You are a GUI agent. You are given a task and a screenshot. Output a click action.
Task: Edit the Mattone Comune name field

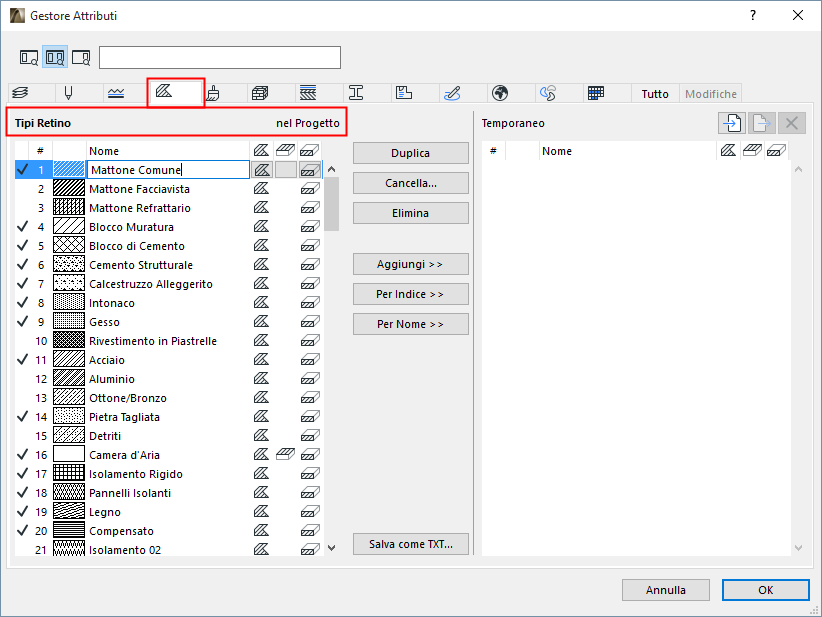[x=168, y=170]
